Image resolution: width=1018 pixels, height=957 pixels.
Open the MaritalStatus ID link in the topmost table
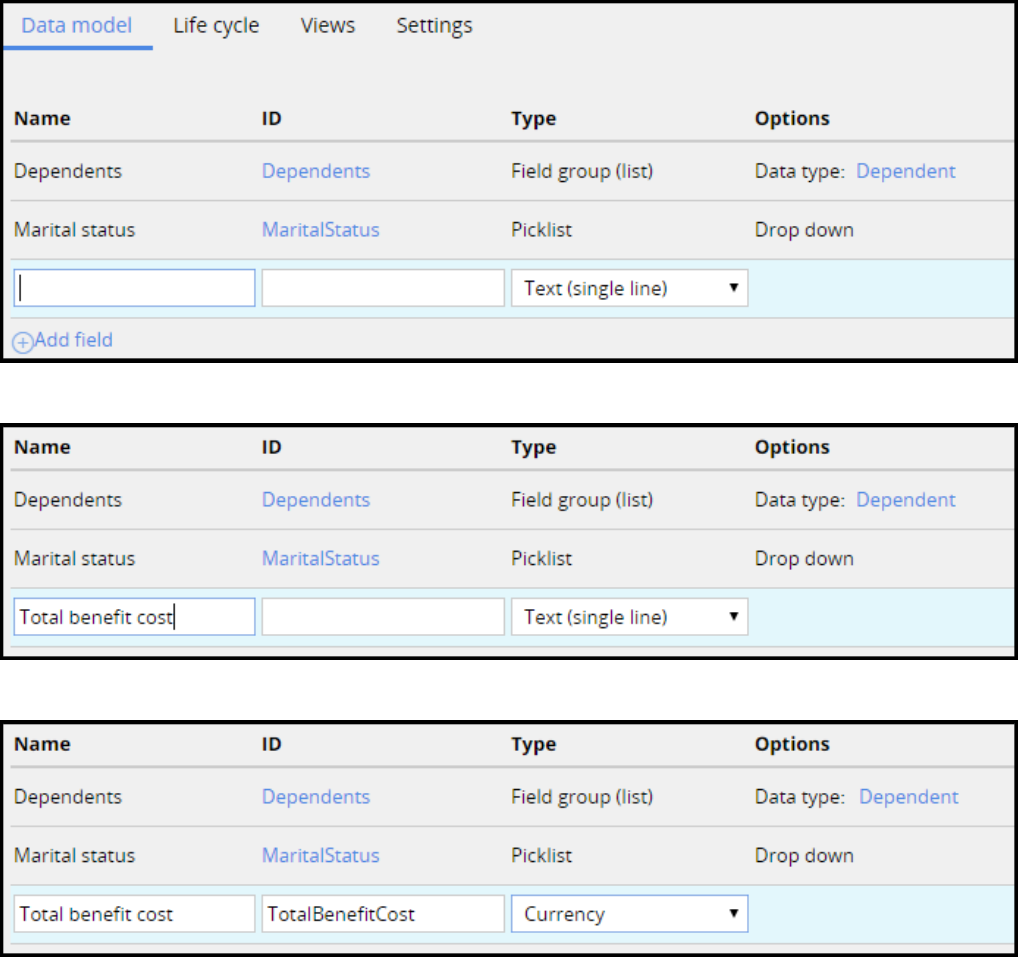coord(321,230)
